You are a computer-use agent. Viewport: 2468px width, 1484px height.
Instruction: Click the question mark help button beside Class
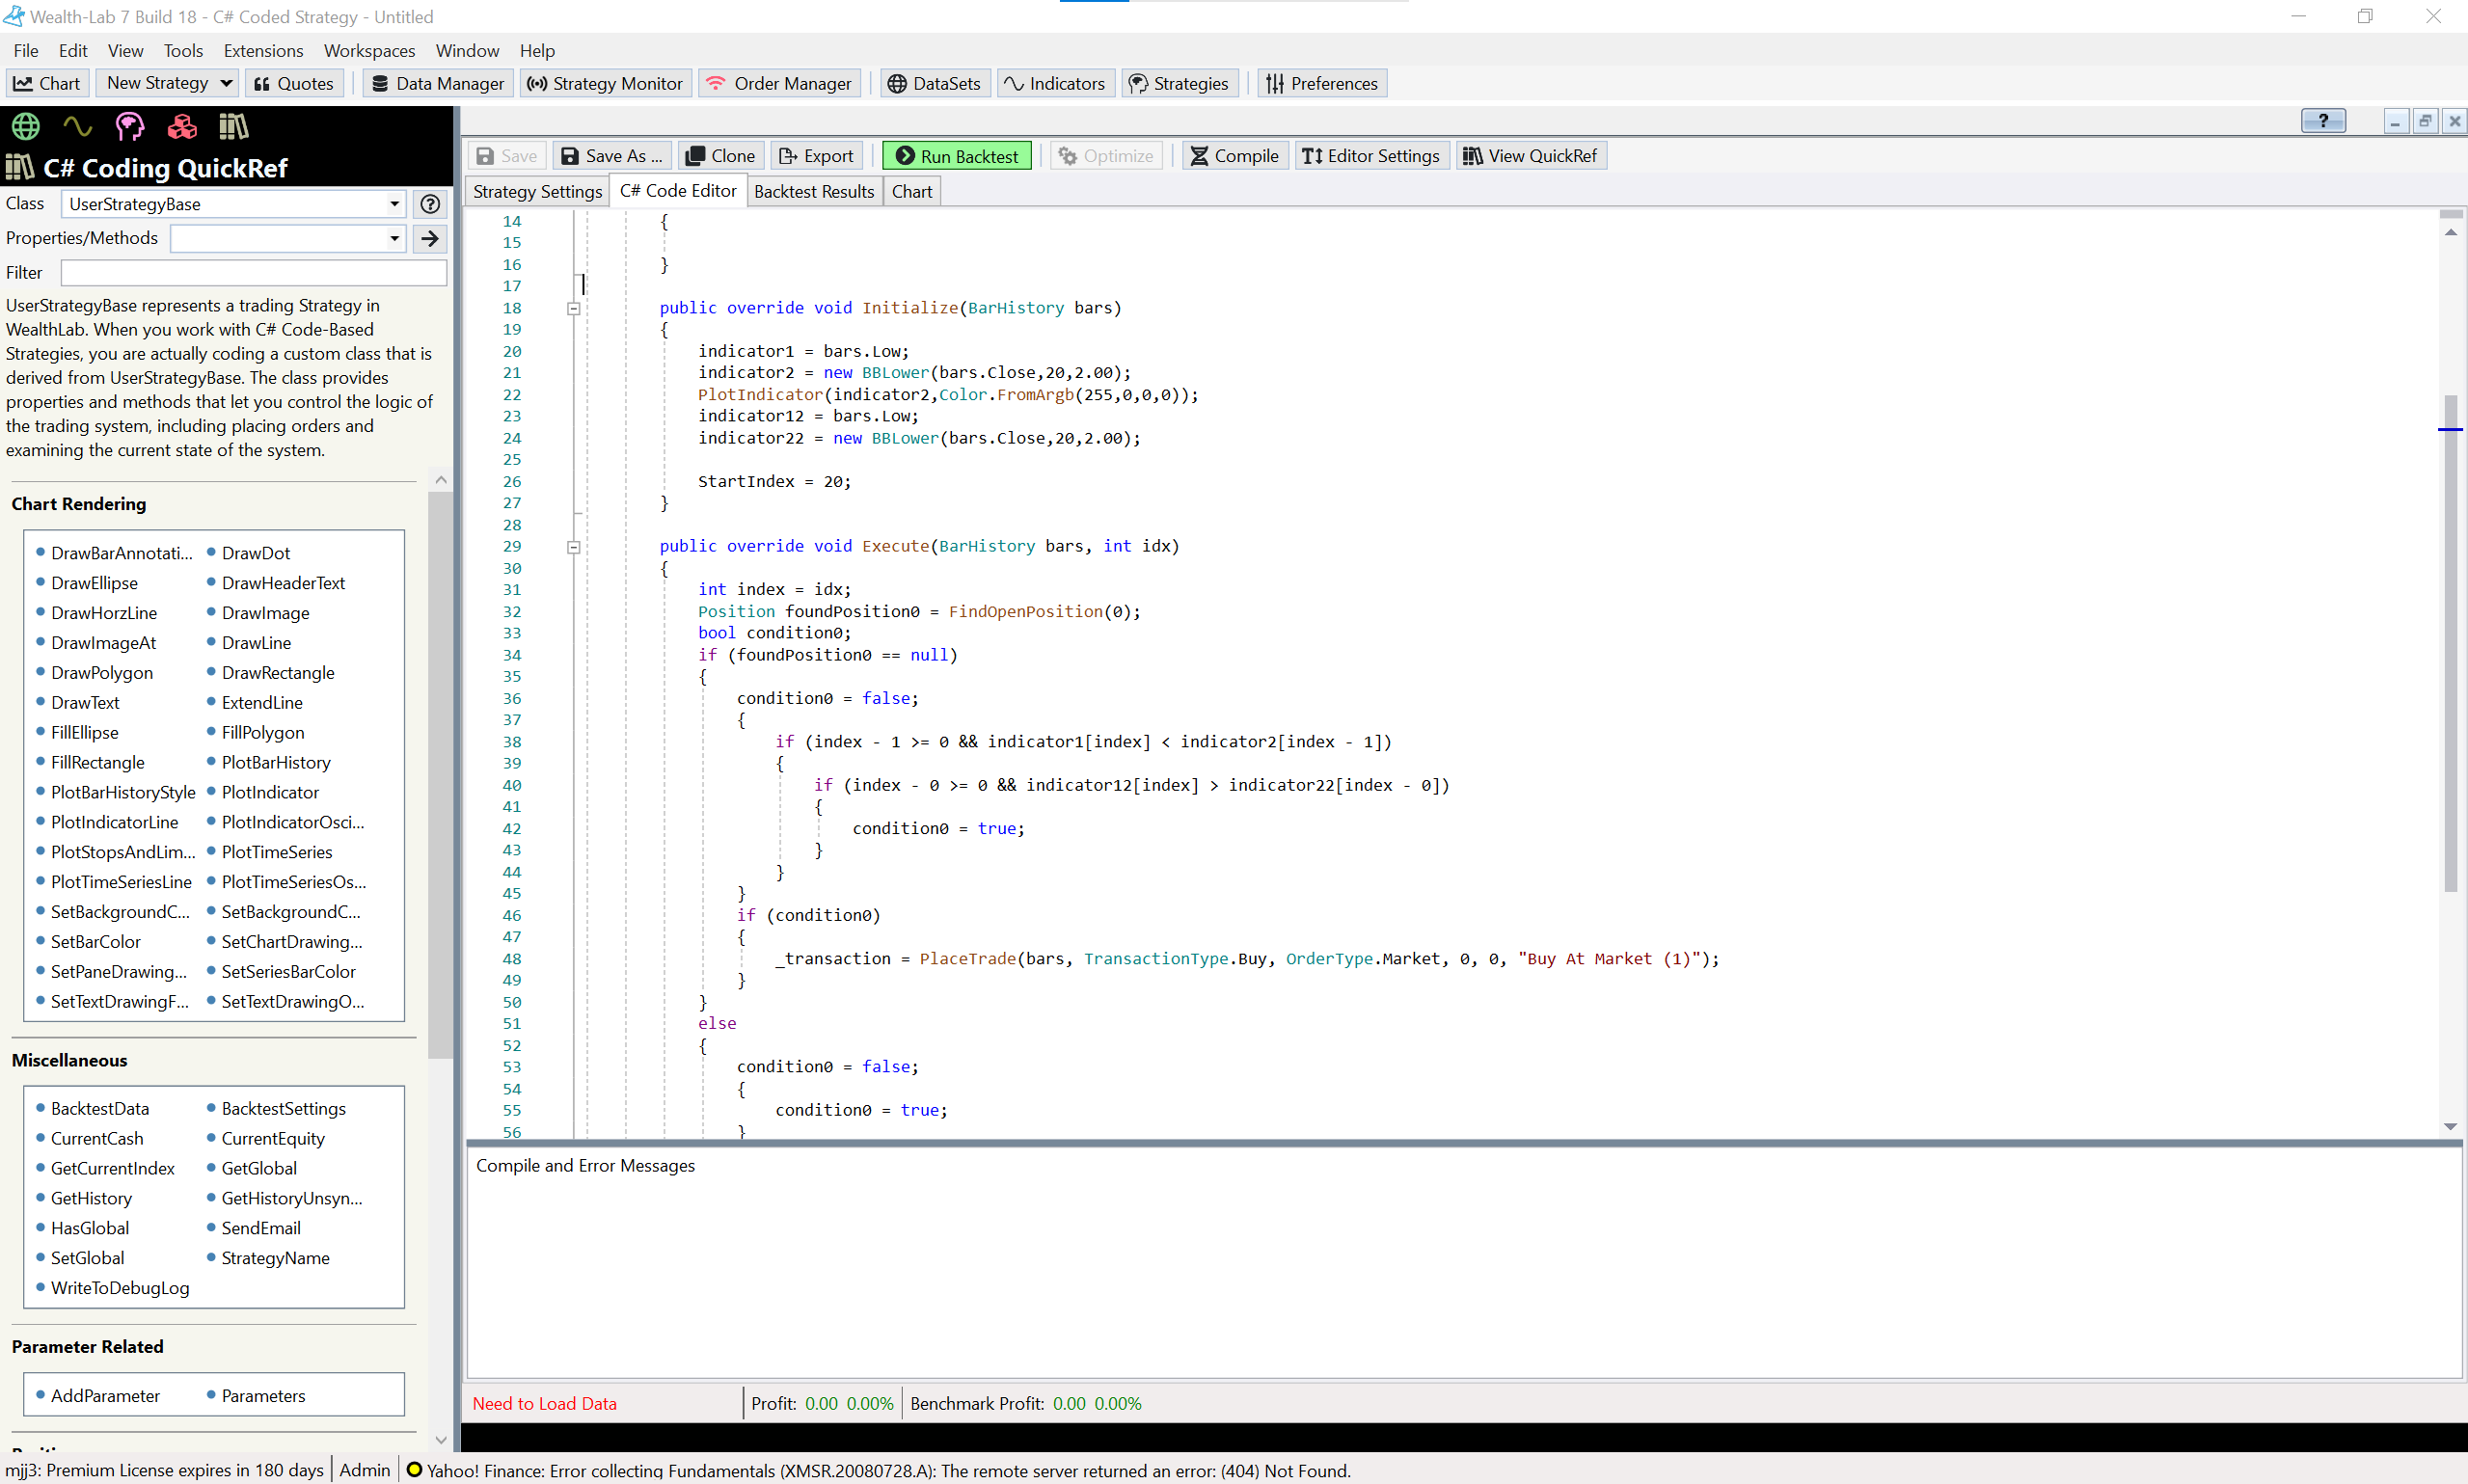(430, 204)
